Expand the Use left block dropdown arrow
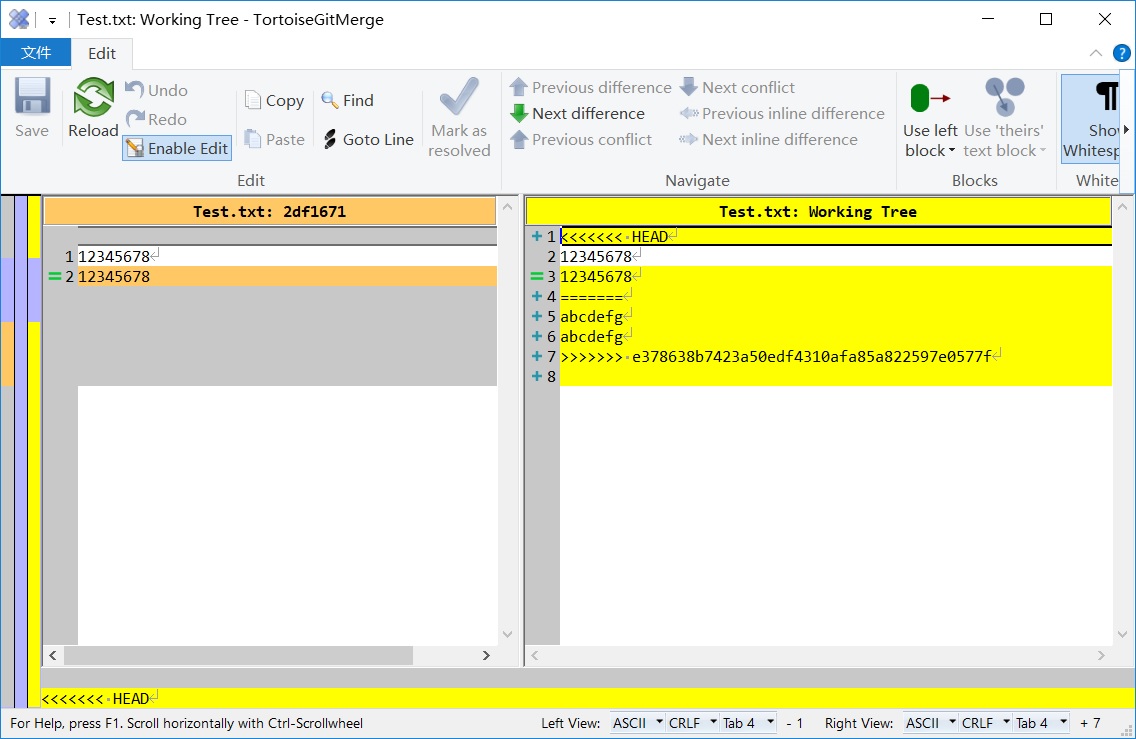This screenshot has height=739, width=1136. coord(951,151)
